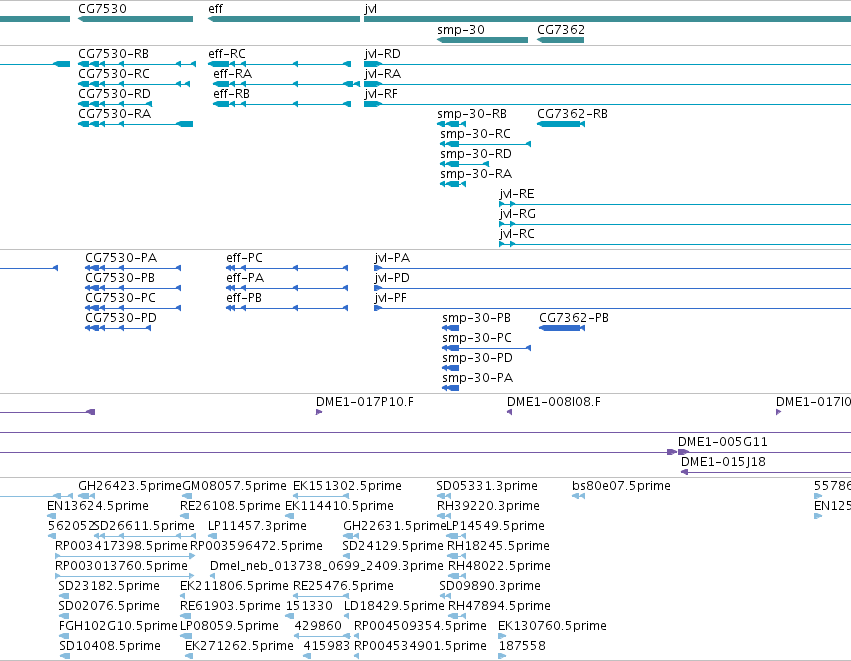Click EST LP11457.3prime
This screenshot has width=851, height=661.
coord(212,536)
